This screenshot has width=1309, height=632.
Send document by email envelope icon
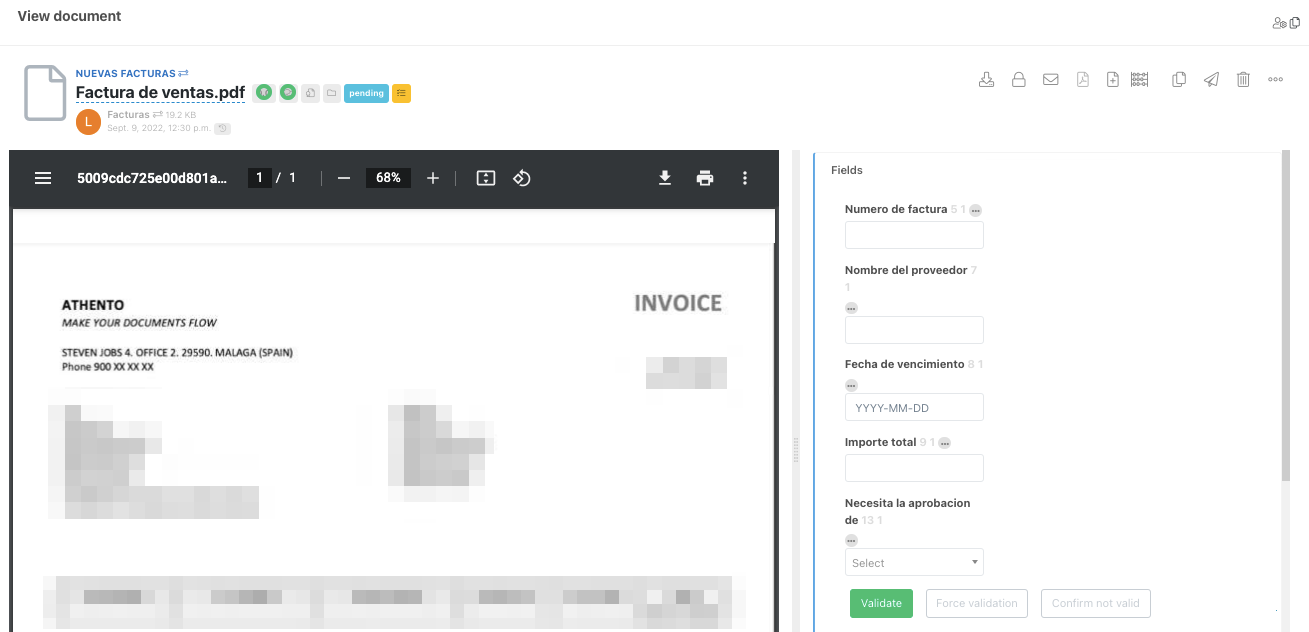point(1050,80)
